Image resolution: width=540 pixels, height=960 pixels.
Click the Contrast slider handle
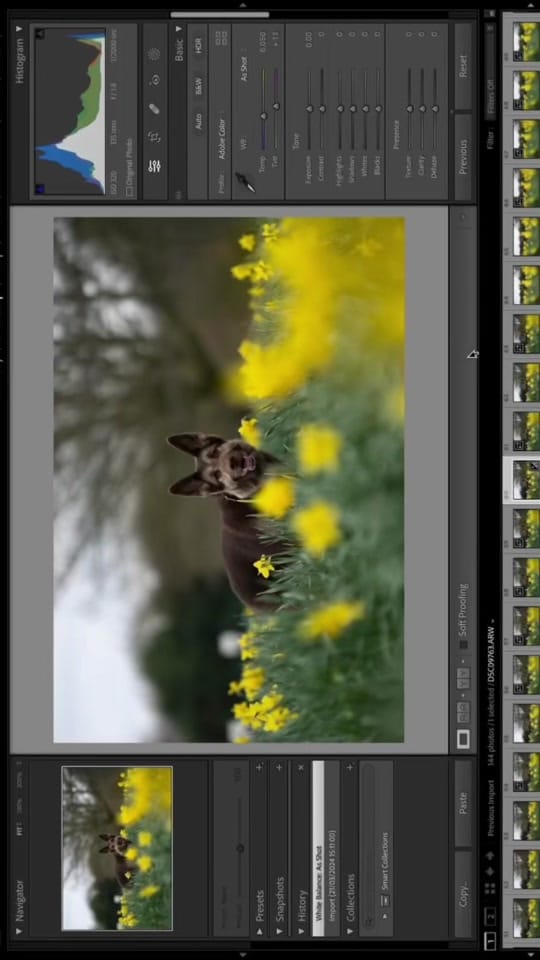[322, 108]
